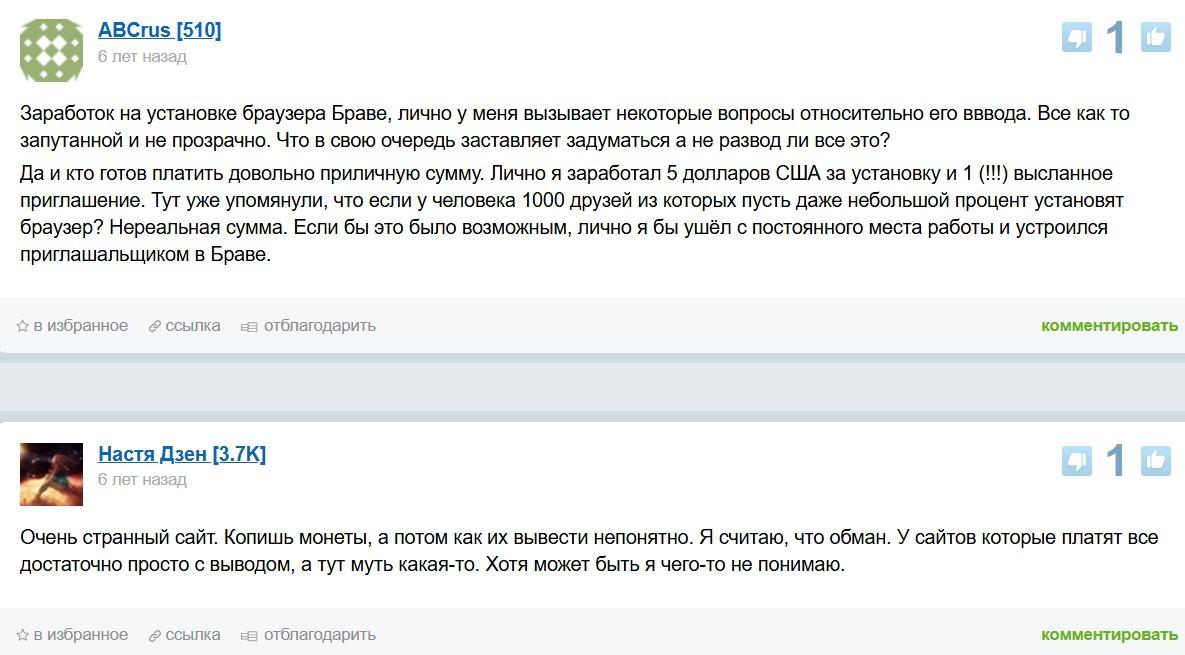This screenshot has width=1185, height=655.
Task: Comment on ABCrus's answer
Action: click(1109, 326)
